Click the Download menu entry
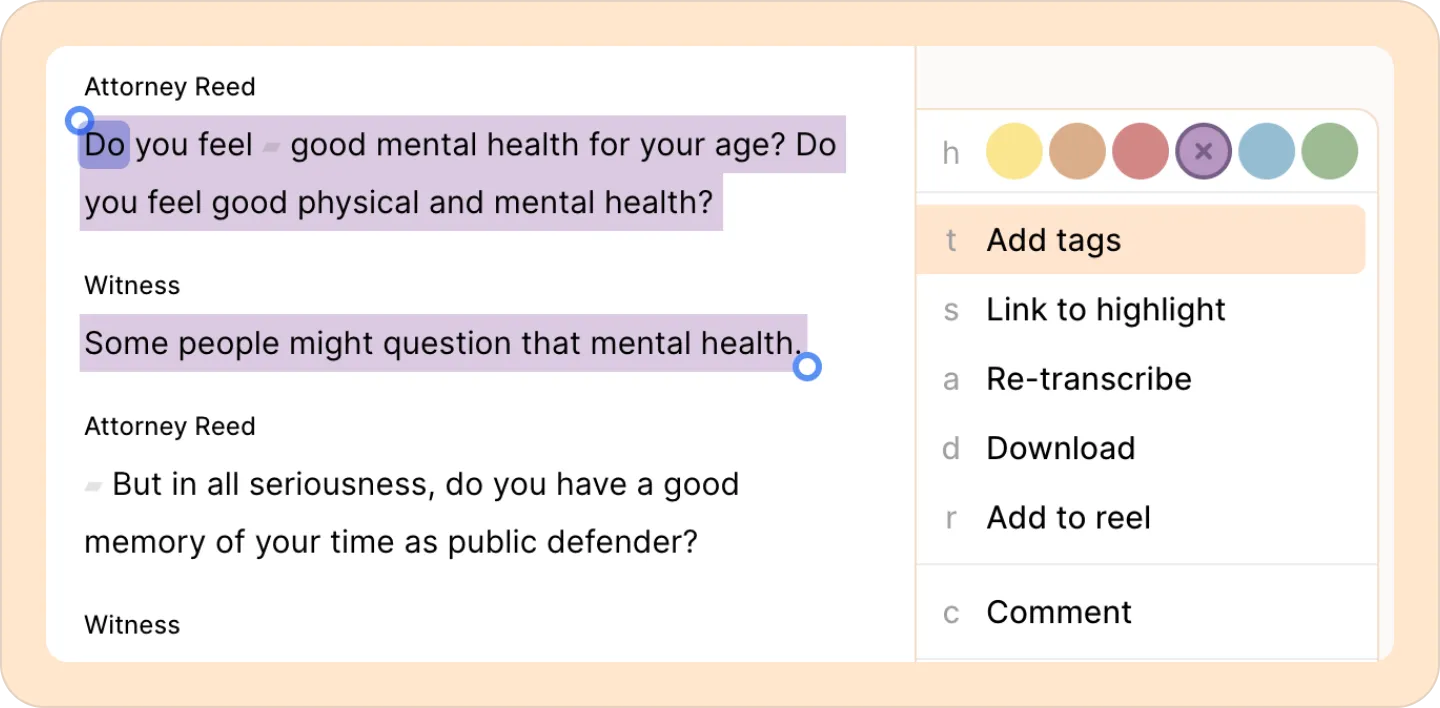 (1060, 448)
